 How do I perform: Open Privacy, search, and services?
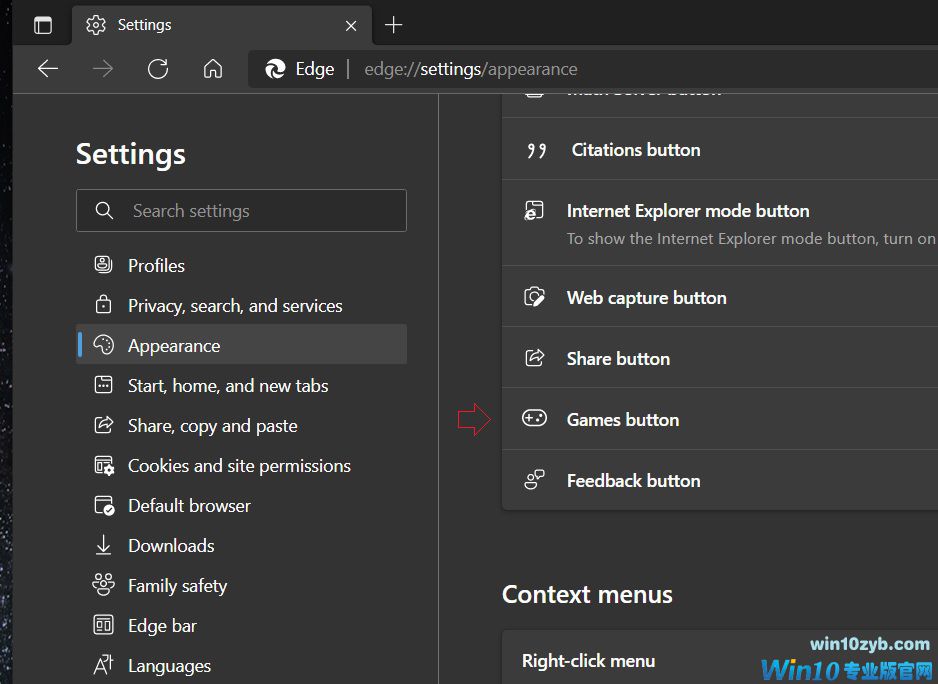coord(235,306)
